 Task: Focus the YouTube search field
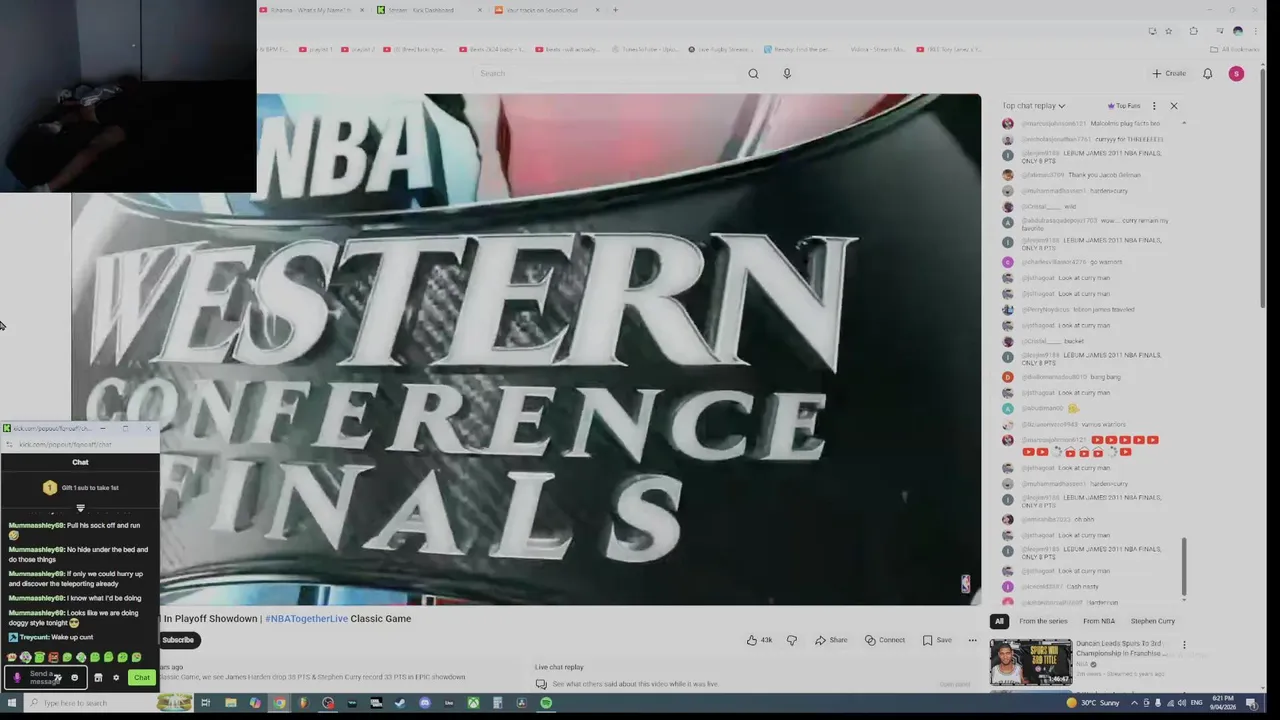coord(605,73)
